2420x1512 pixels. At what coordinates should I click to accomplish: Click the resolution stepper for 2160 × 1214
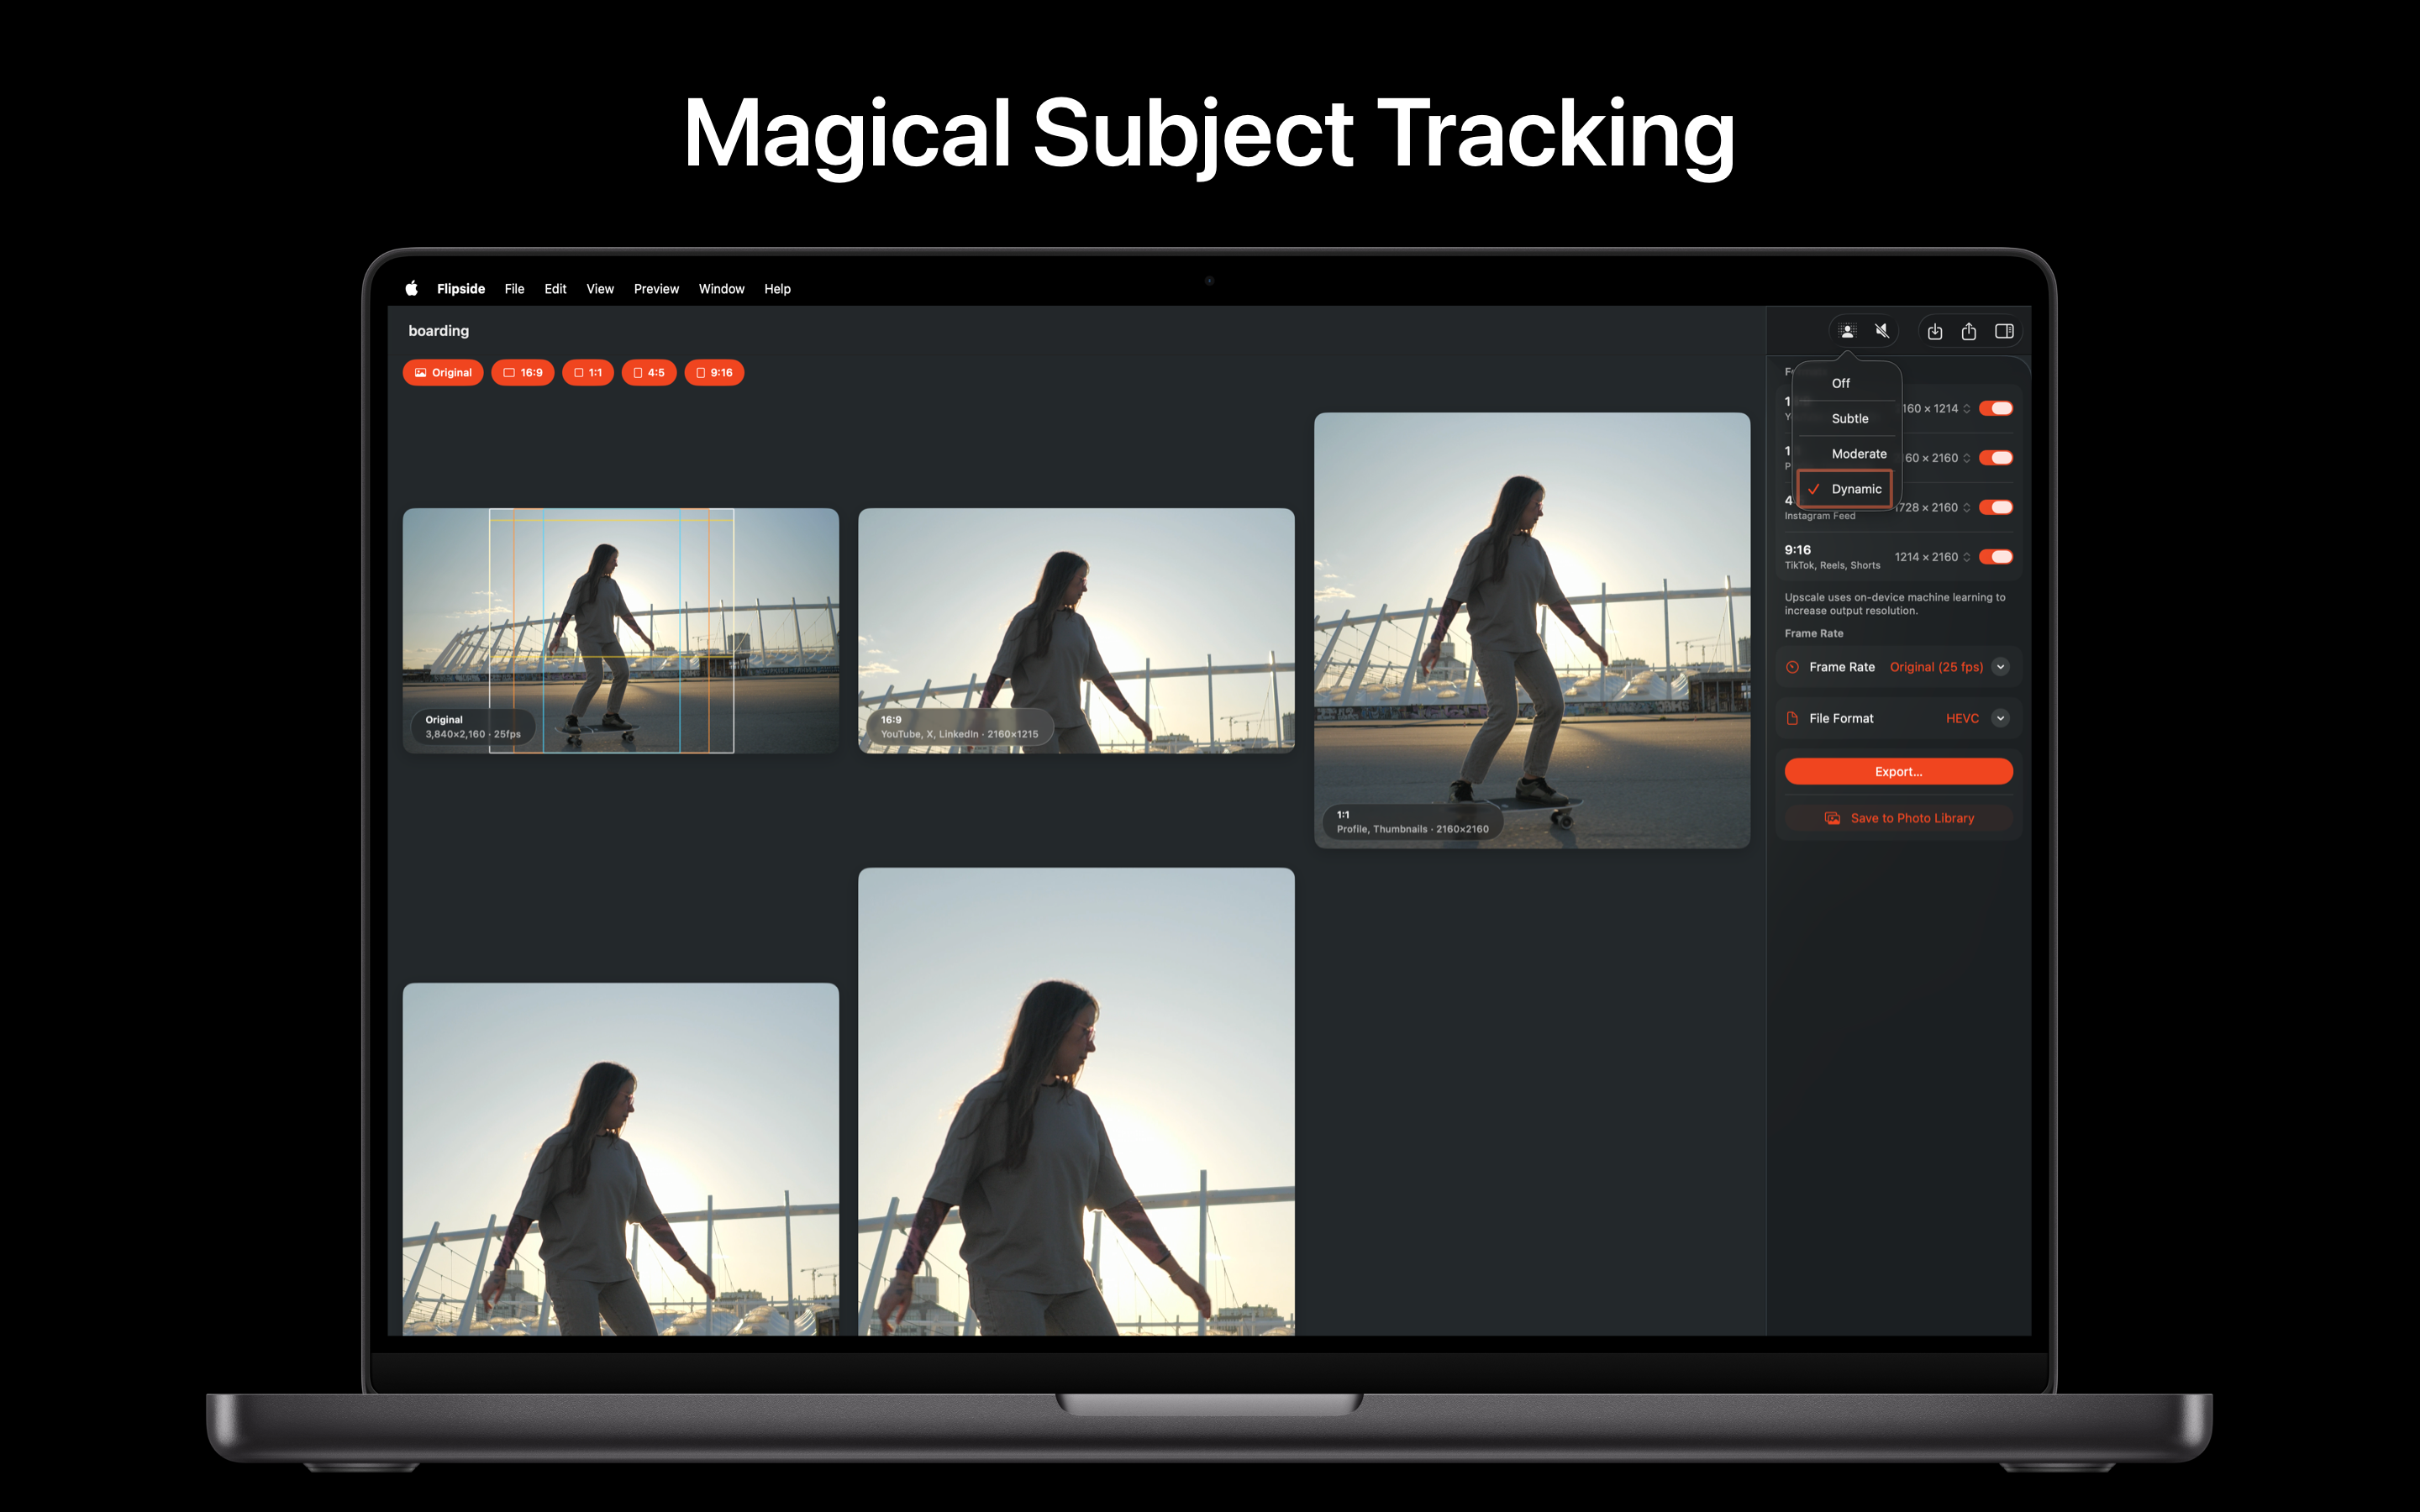1967,408
